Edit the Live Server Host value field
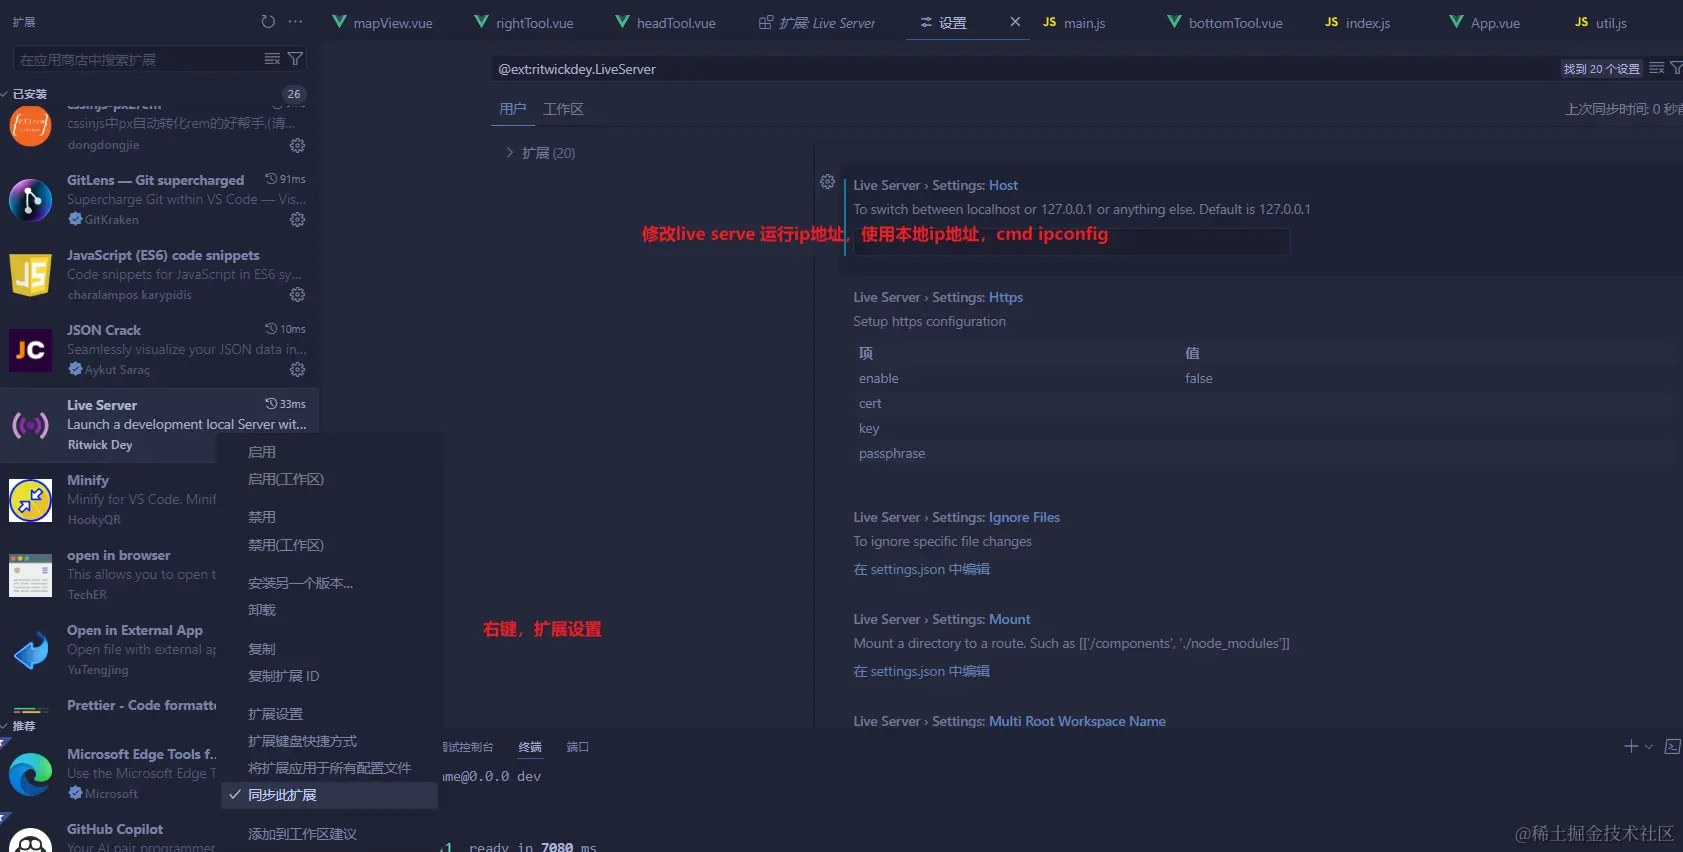Viewport: 1683px width, 852px height. click(1072, 241)
